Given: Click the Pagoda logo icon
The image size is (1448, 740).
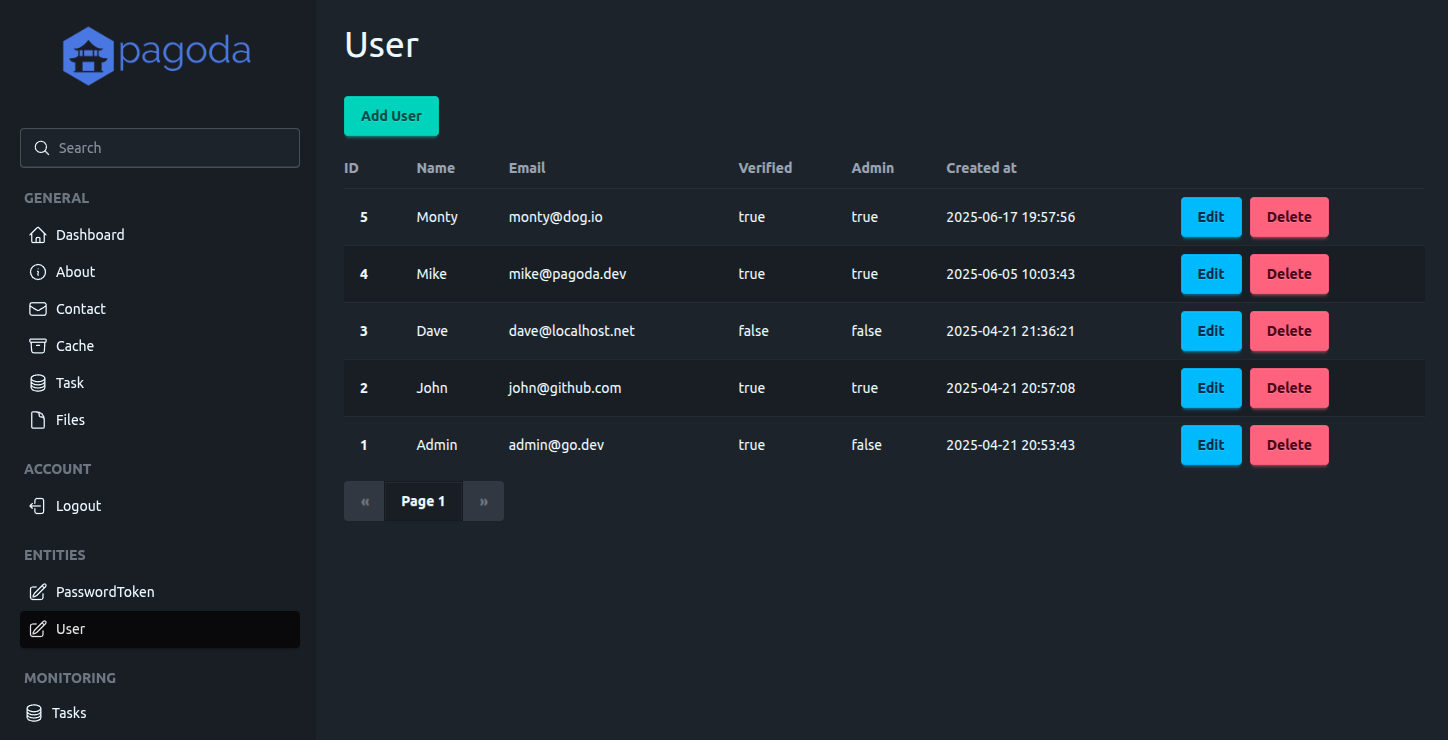Looking at the screenshot, I should [89, 55].
